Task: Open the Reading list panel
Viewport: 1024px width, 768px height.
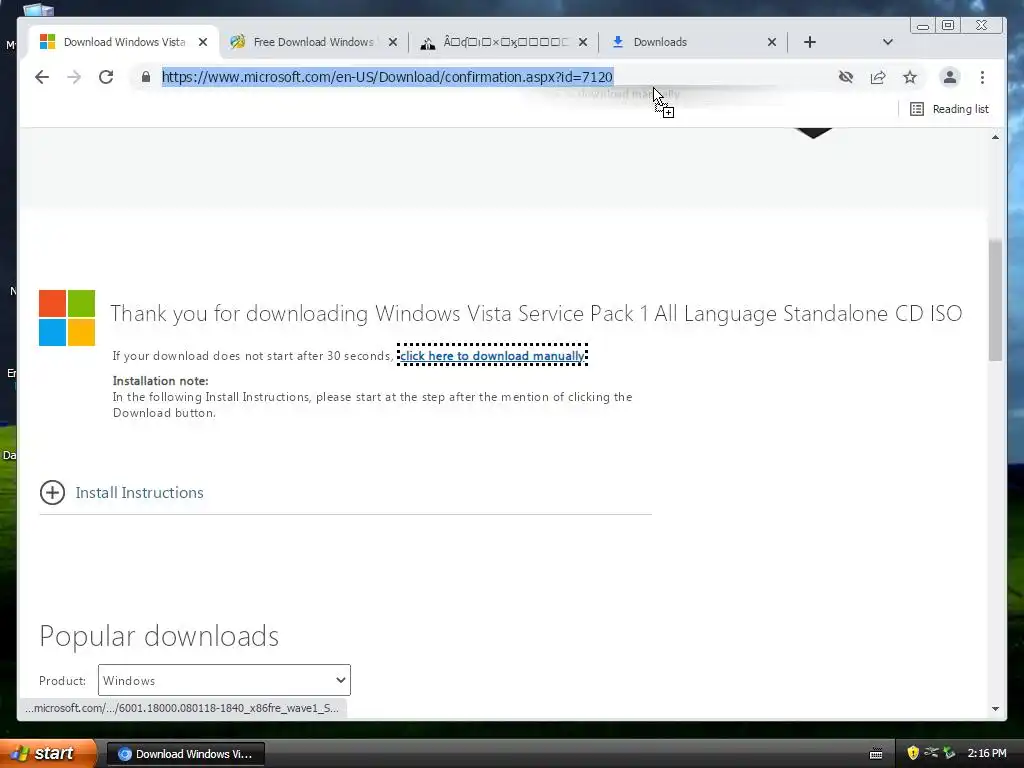Action: (x=949, y=109)
